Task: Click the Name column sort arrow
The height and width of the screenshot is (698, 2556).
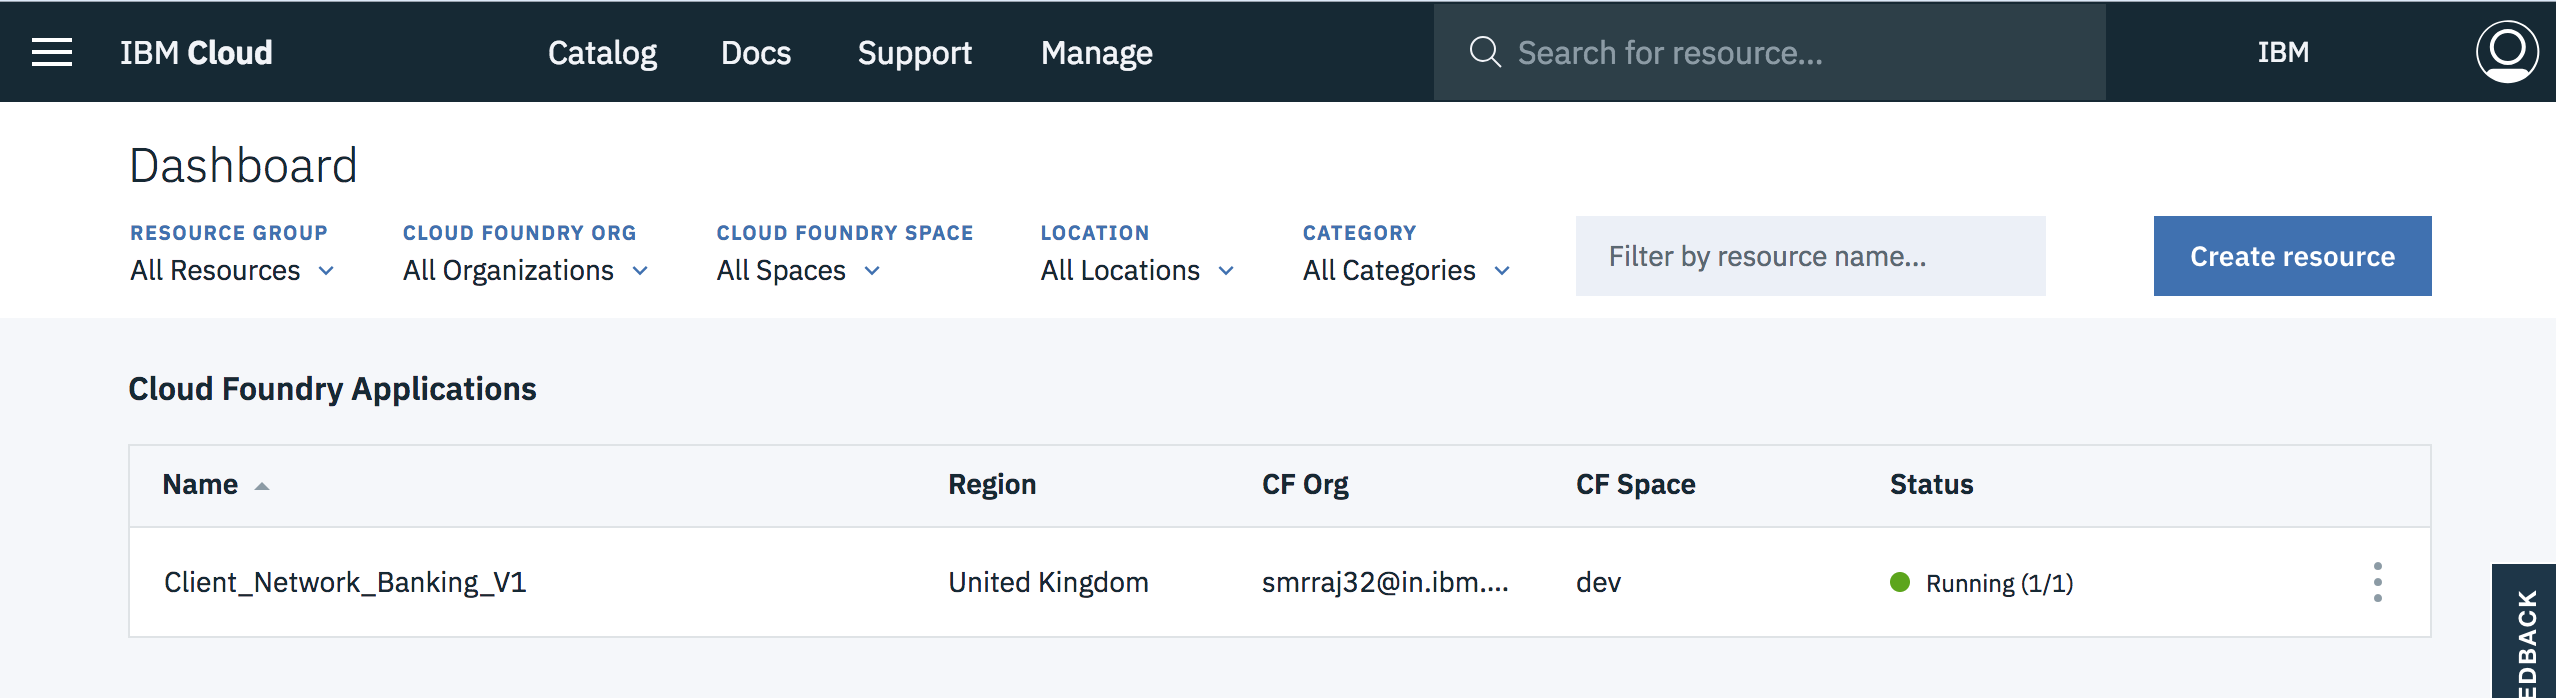Action: [x=262, y=486]
